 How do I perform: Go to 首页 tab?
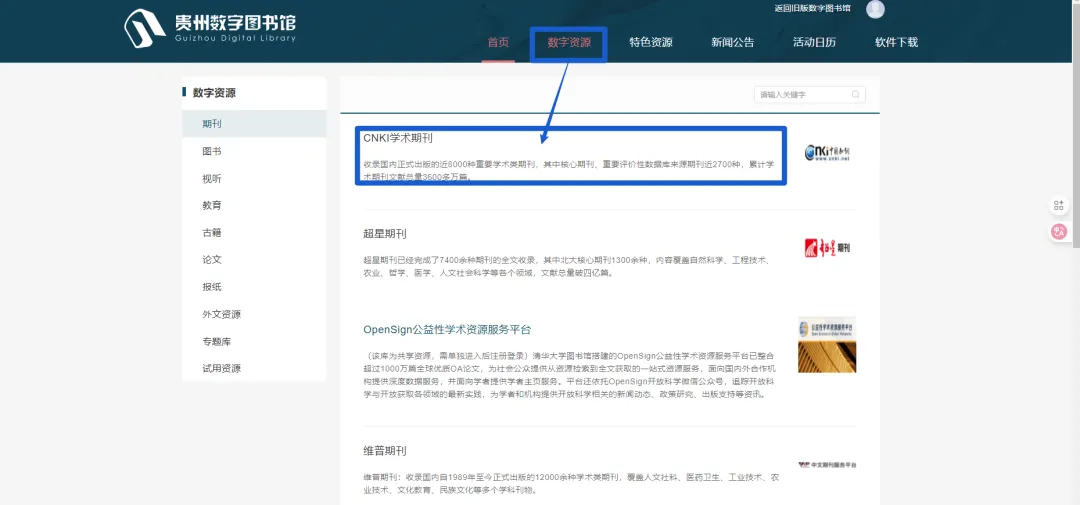click(498, 42)
